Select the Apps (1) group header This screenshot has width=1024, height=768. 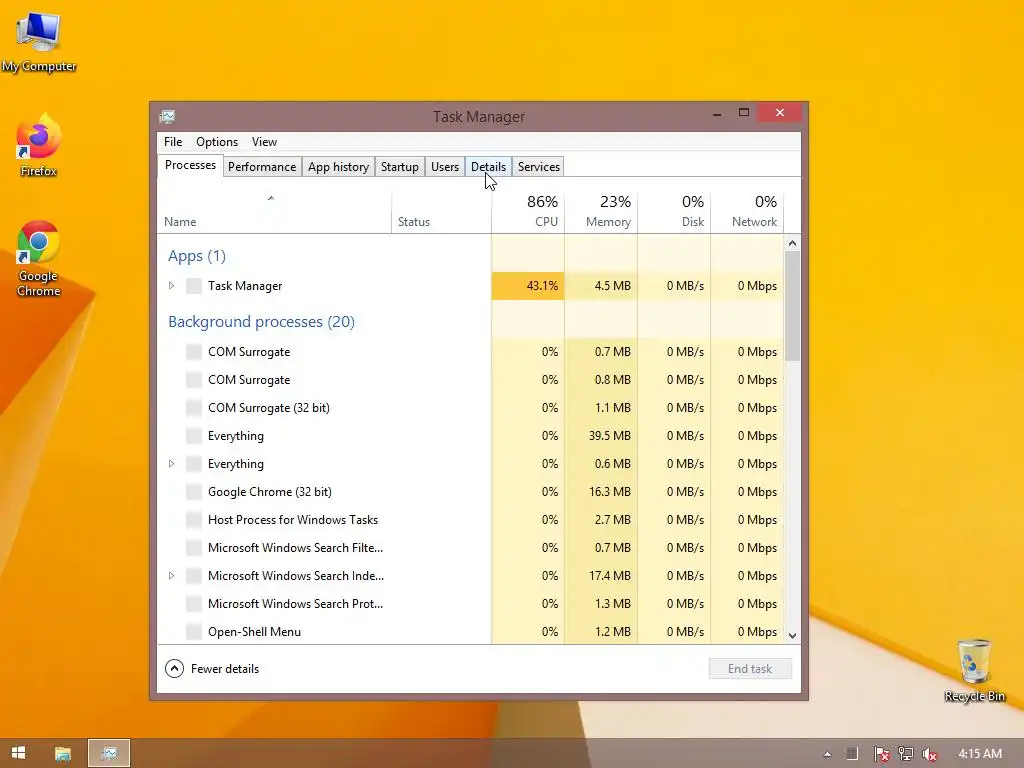pos(197,256)
